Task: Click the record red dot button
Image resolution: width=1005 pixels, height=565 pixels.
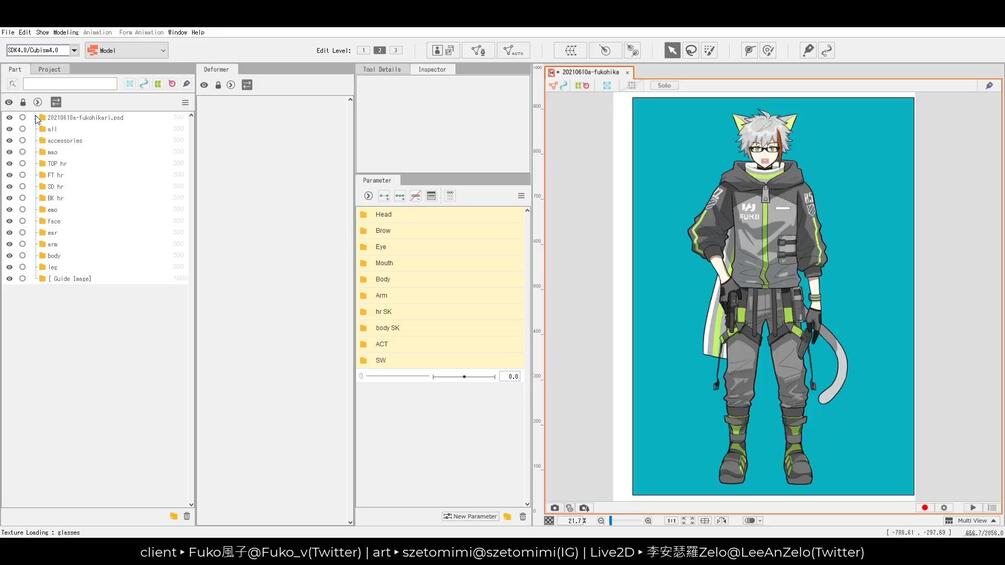Action: (924, 507)
